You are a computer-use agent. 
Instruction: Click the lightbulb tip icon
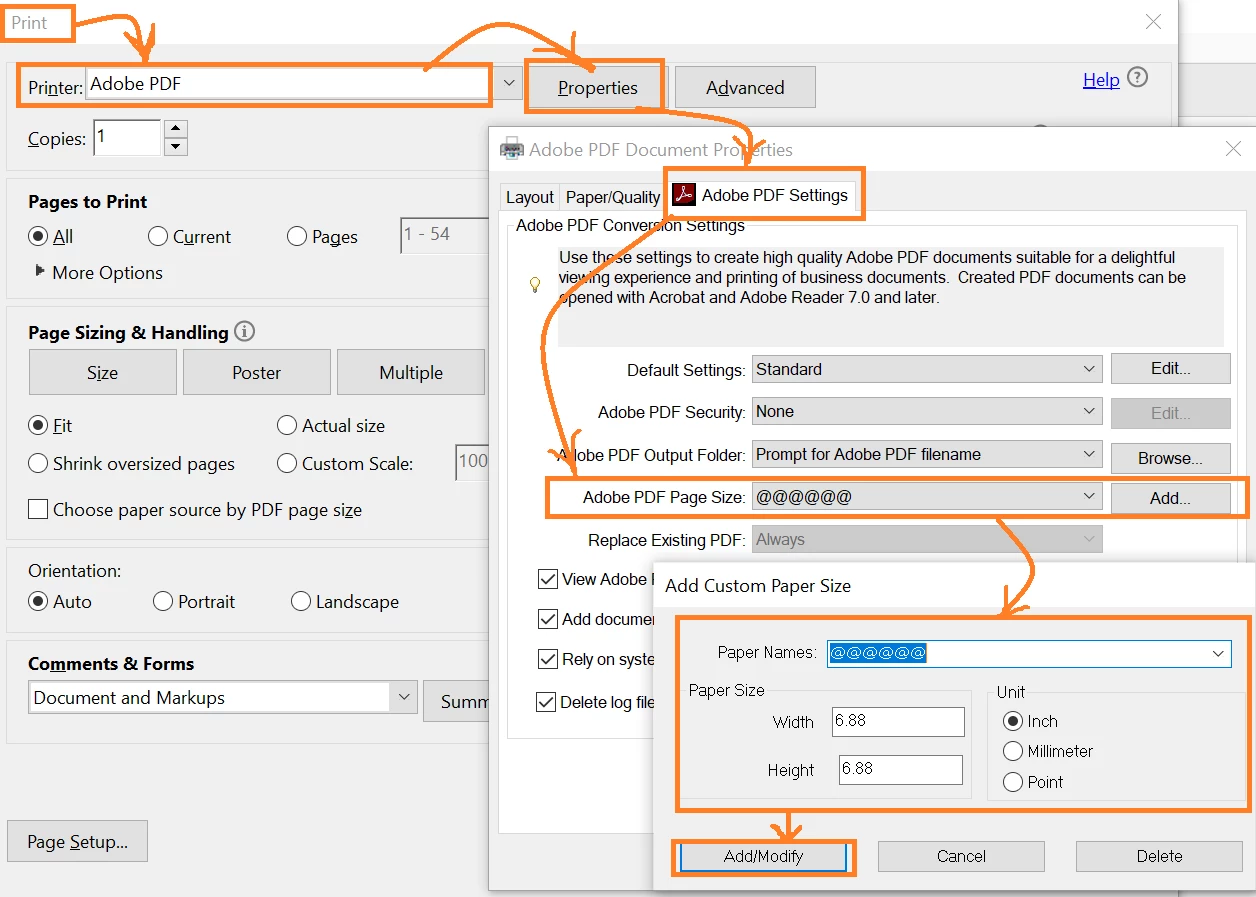[535, 284]
